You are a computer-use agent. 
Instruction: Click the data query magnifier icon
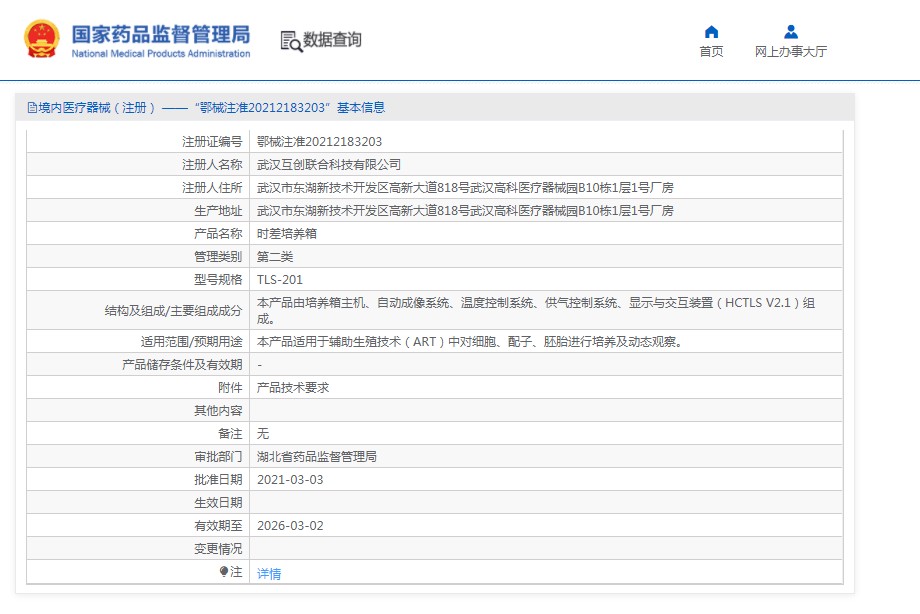pyautogui.click(x=291, y=41)
